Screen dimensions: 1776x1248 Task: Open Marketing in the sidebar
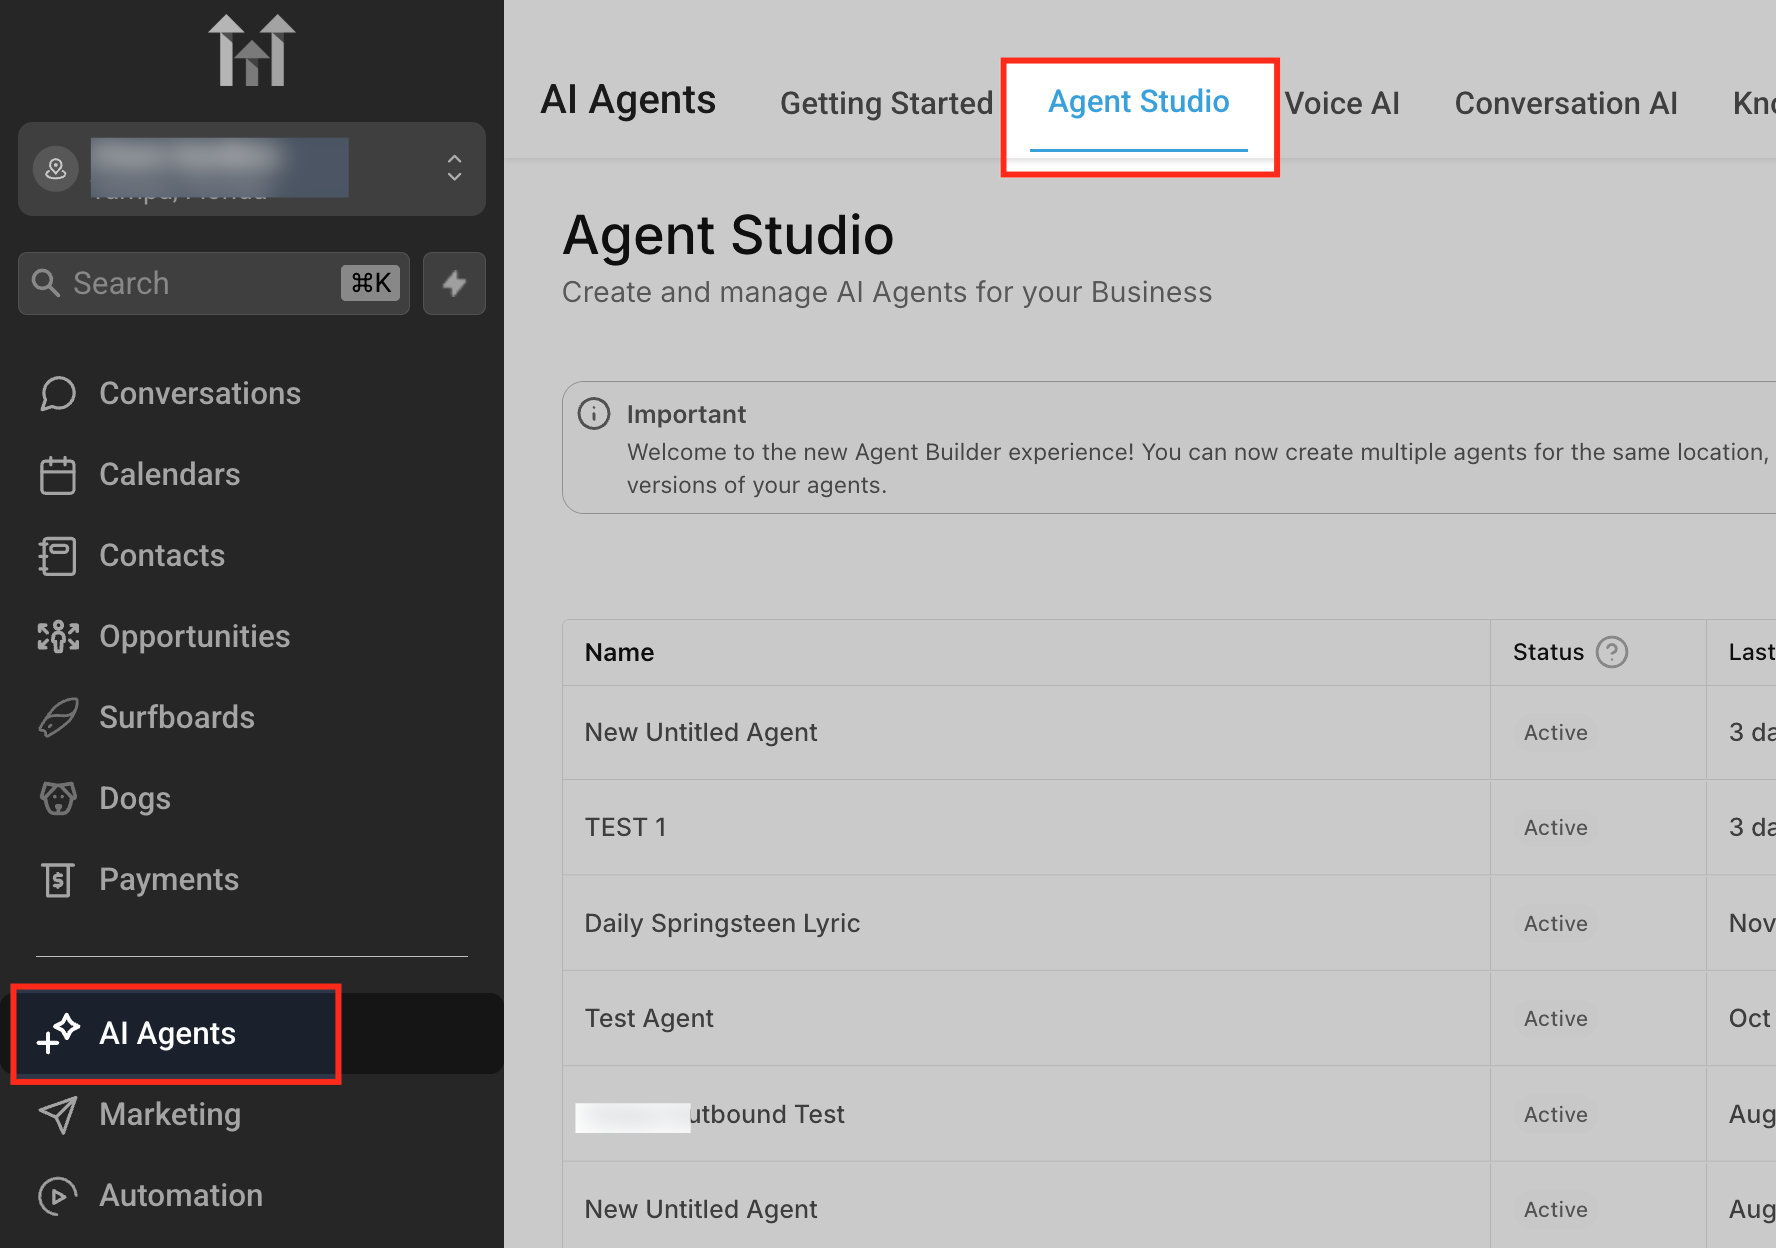pos(170,1114)
